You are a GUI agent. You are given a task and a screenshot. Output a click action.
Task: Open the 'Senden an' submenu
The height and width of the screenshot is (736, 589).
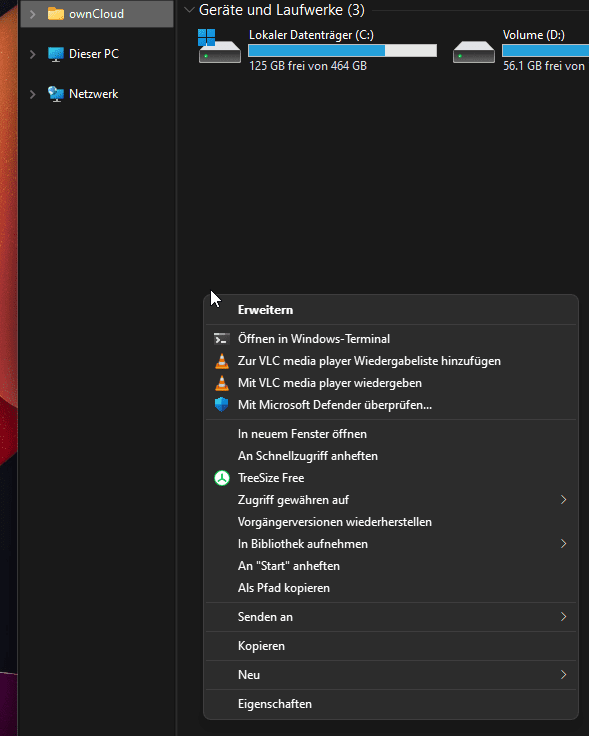(x=391, y=617)
